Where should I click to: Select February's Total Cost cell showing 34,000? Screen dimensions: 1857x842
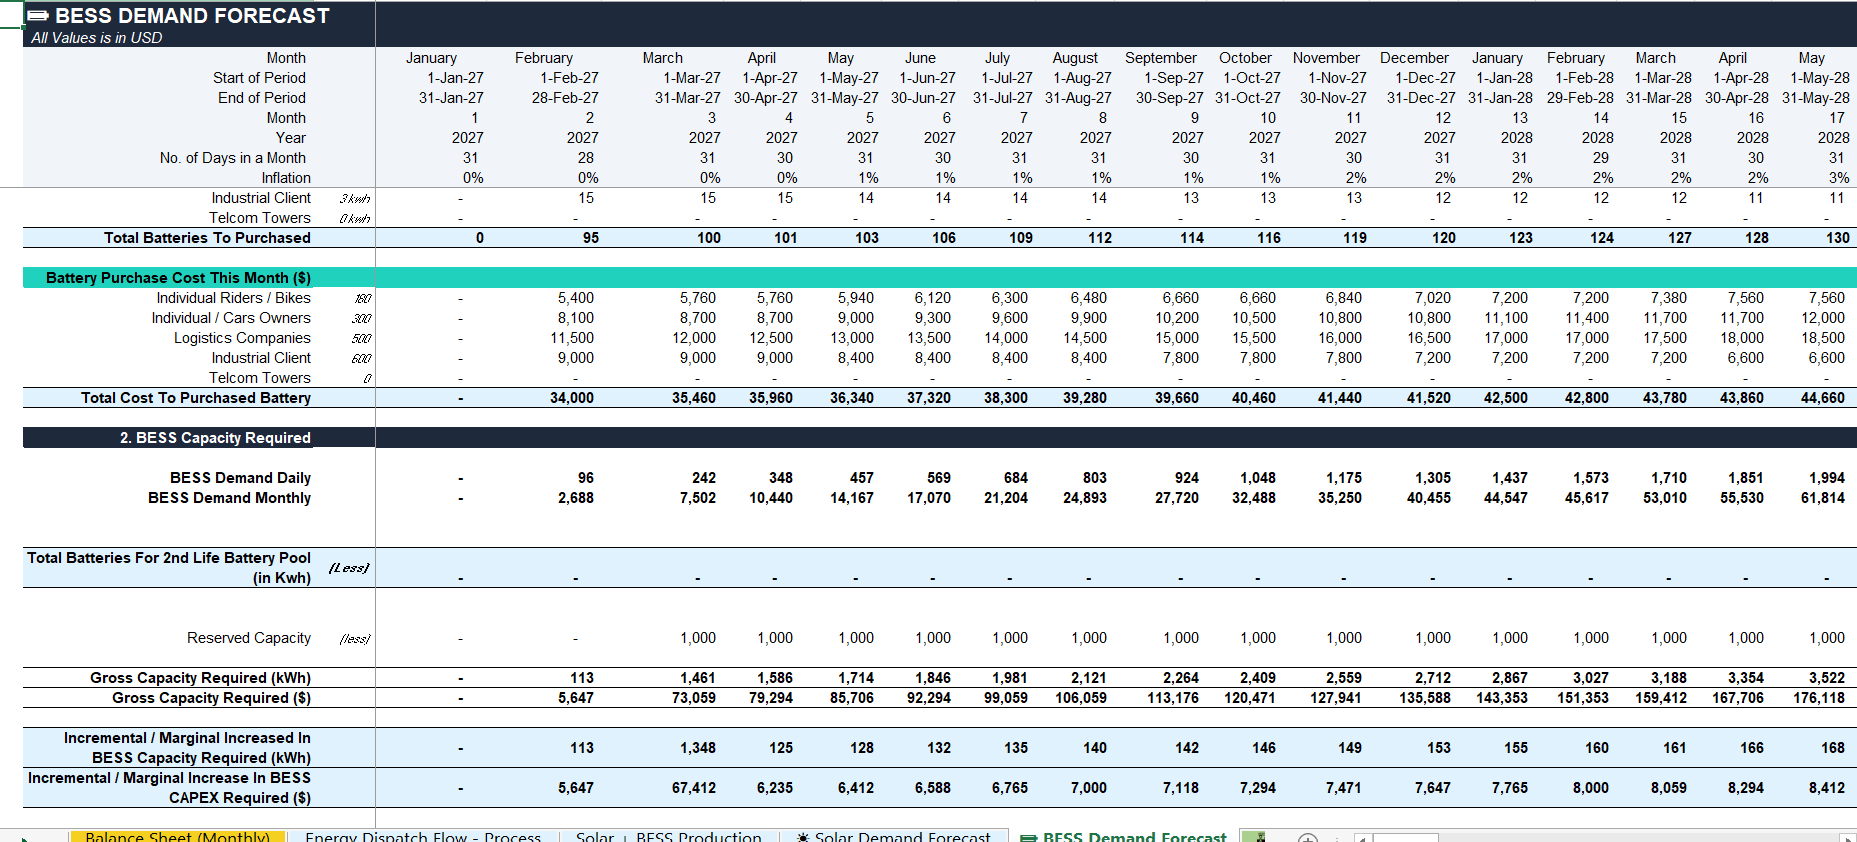572,398
